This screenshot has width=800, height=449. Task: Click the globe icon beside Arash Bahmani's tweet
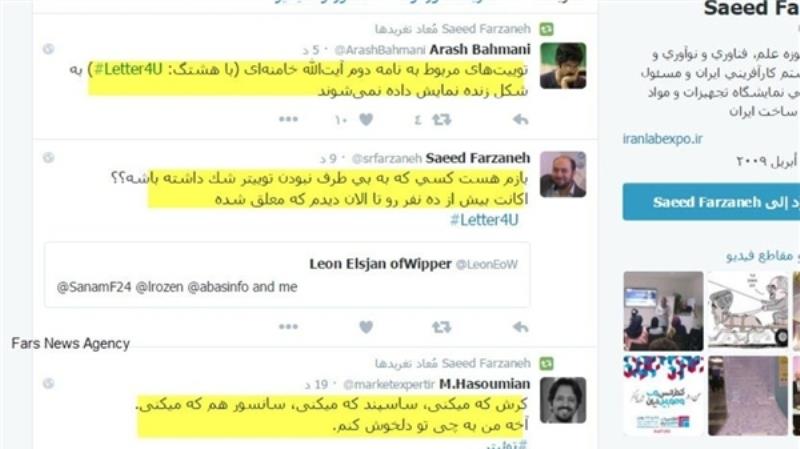[x=48, y=49]
